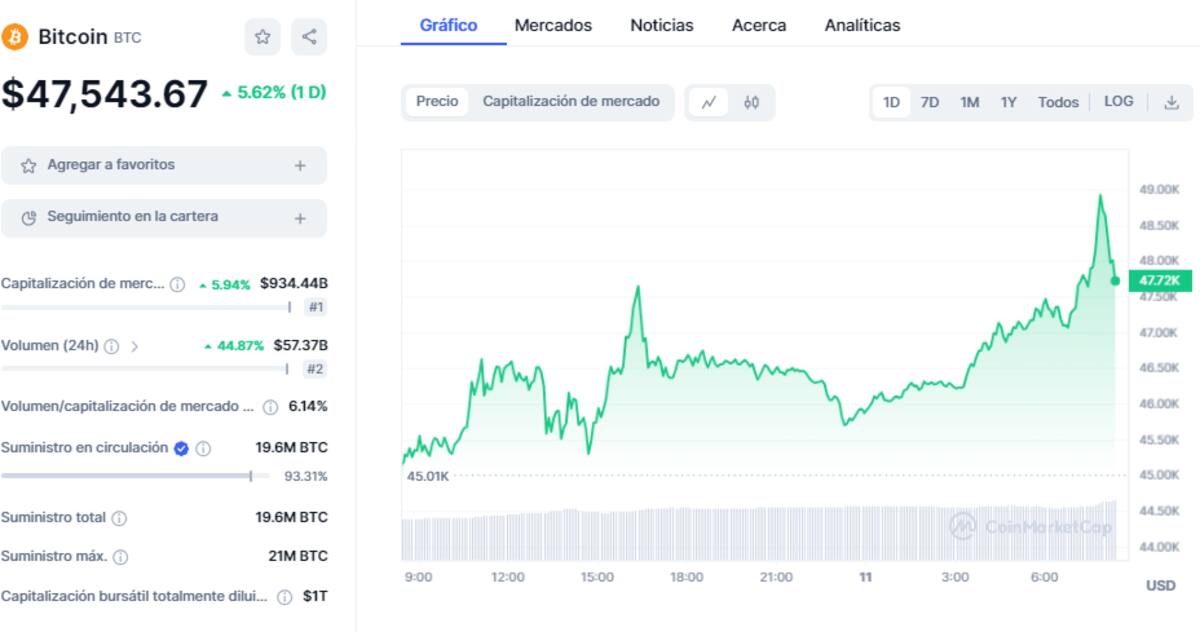Open the Noticias tab
This screenshot has height=632, width=1200.
pos(661,25)
